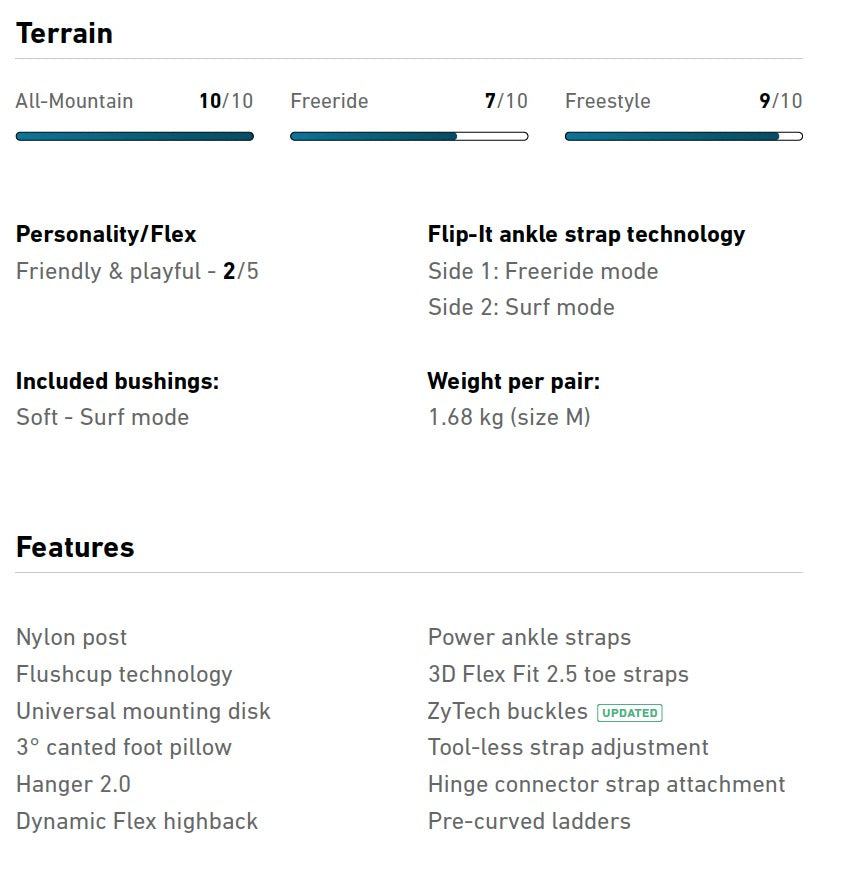Click the Flushcup technology feature
The height and width of the screenshot is (882, 854).
coord(124,674)
